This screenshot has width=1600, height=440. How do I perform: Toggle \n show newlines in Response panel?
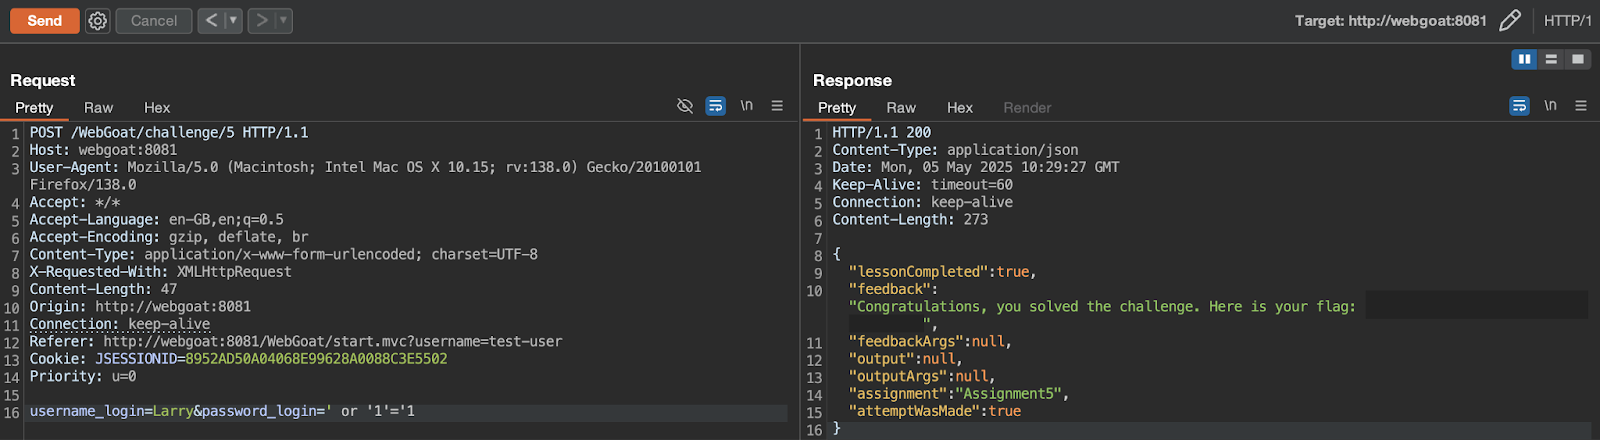(x=1550, y=105)
